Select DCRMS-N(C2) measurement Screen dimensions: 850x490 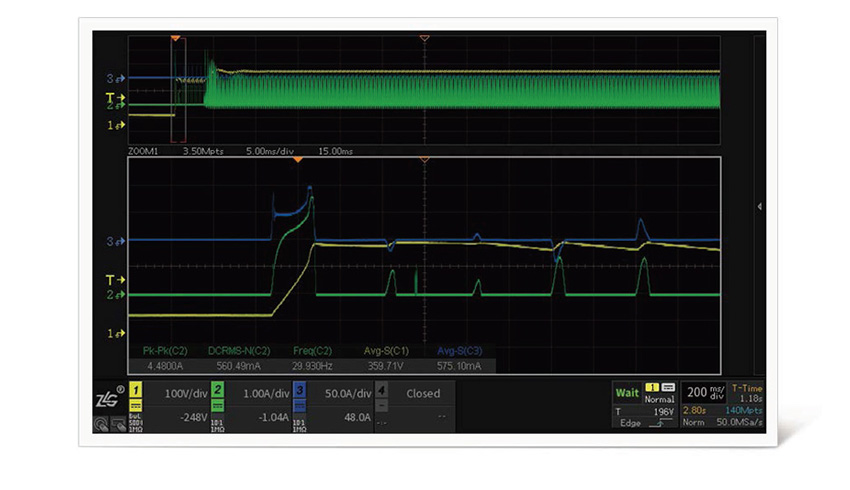[x=239, y=351]
